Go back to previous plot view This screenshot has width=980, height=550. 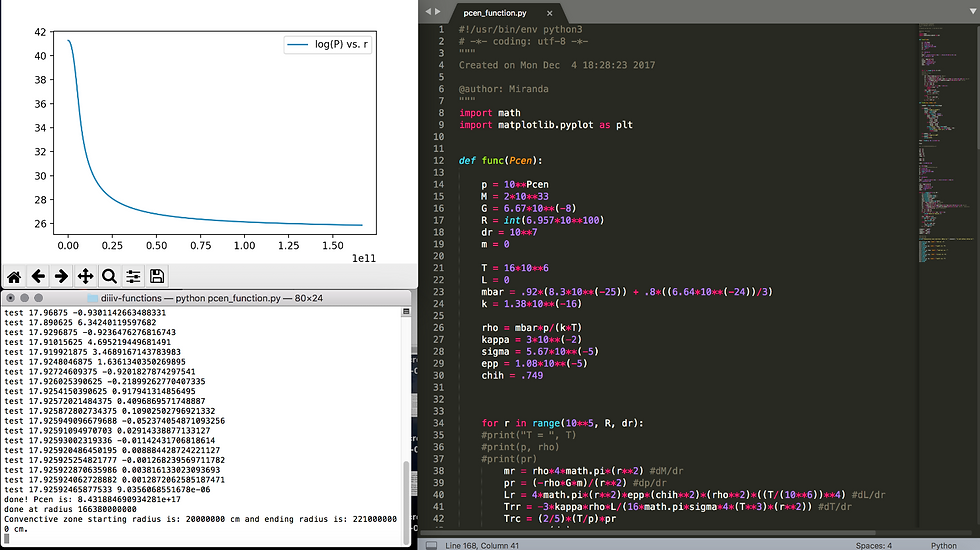tap(38, 276)
